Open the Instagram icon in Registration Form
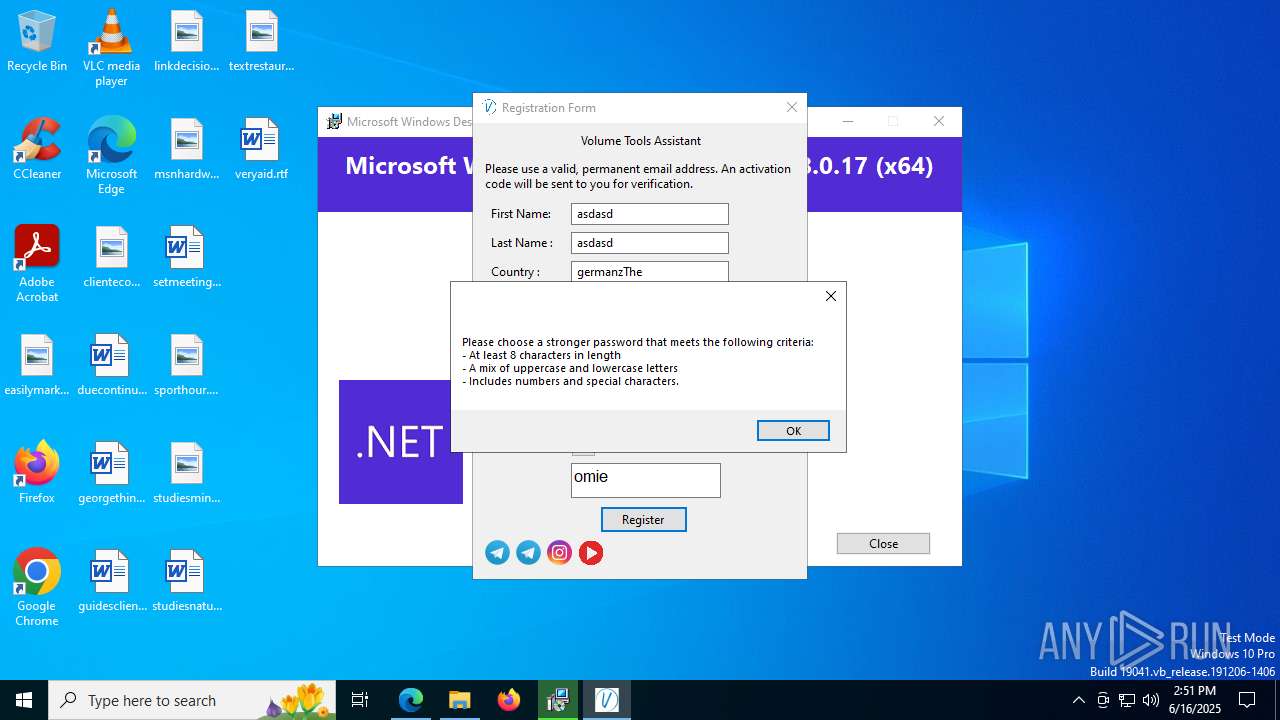 pos(560,553)
